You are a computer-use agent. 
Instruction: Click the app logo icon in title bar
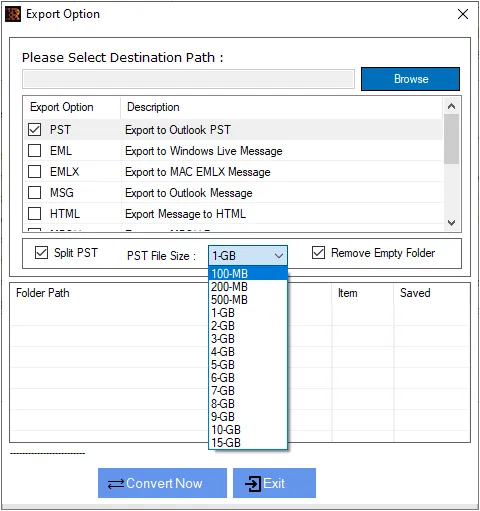point(13,14)
